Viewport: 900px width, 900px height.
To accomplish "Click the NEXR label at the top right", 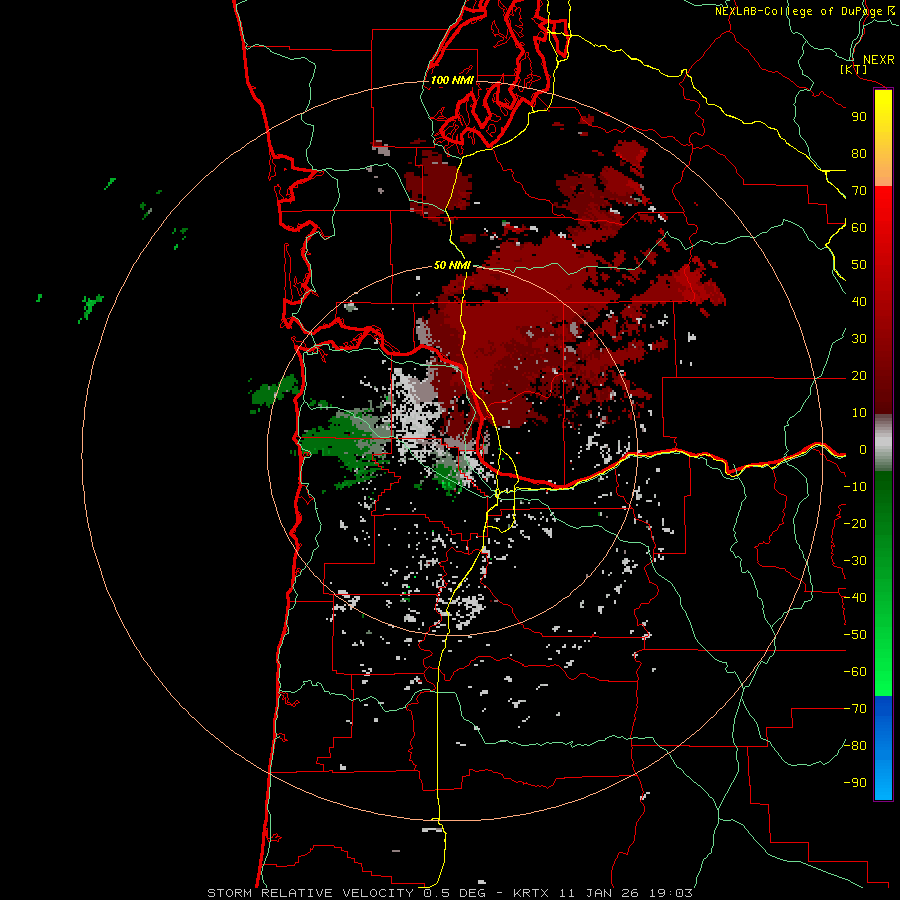I will coord(879,60).
